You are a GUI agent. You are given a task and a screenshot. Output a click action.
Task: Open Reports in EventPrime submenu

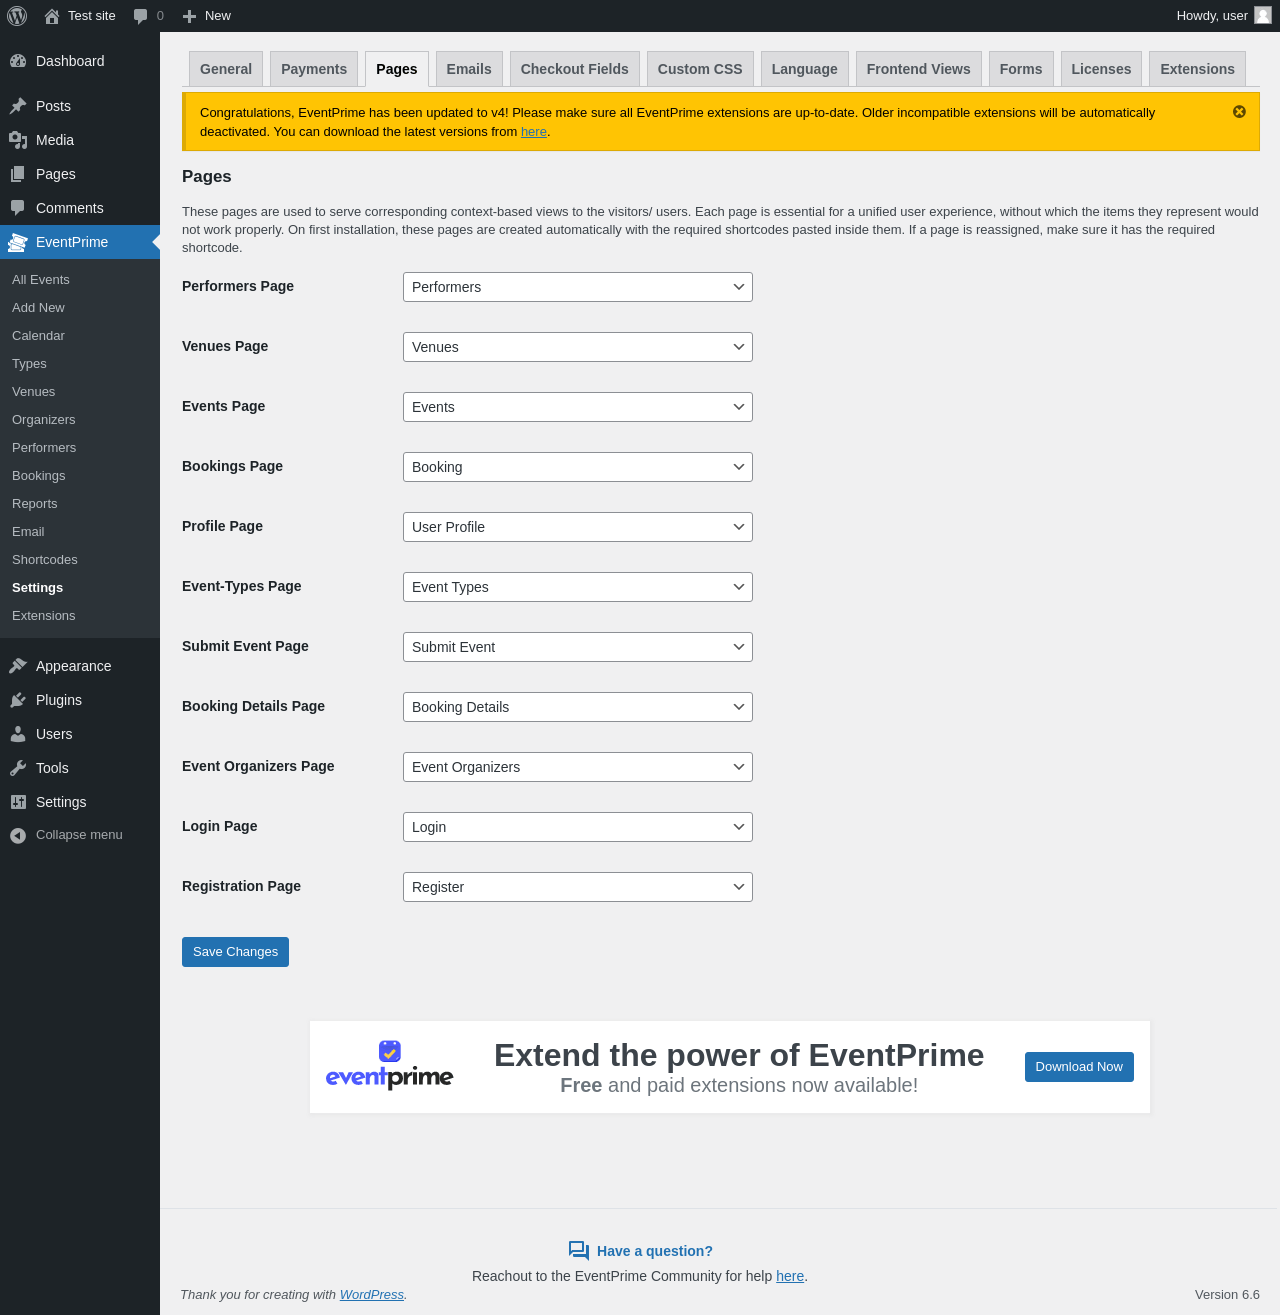(80, 504)
